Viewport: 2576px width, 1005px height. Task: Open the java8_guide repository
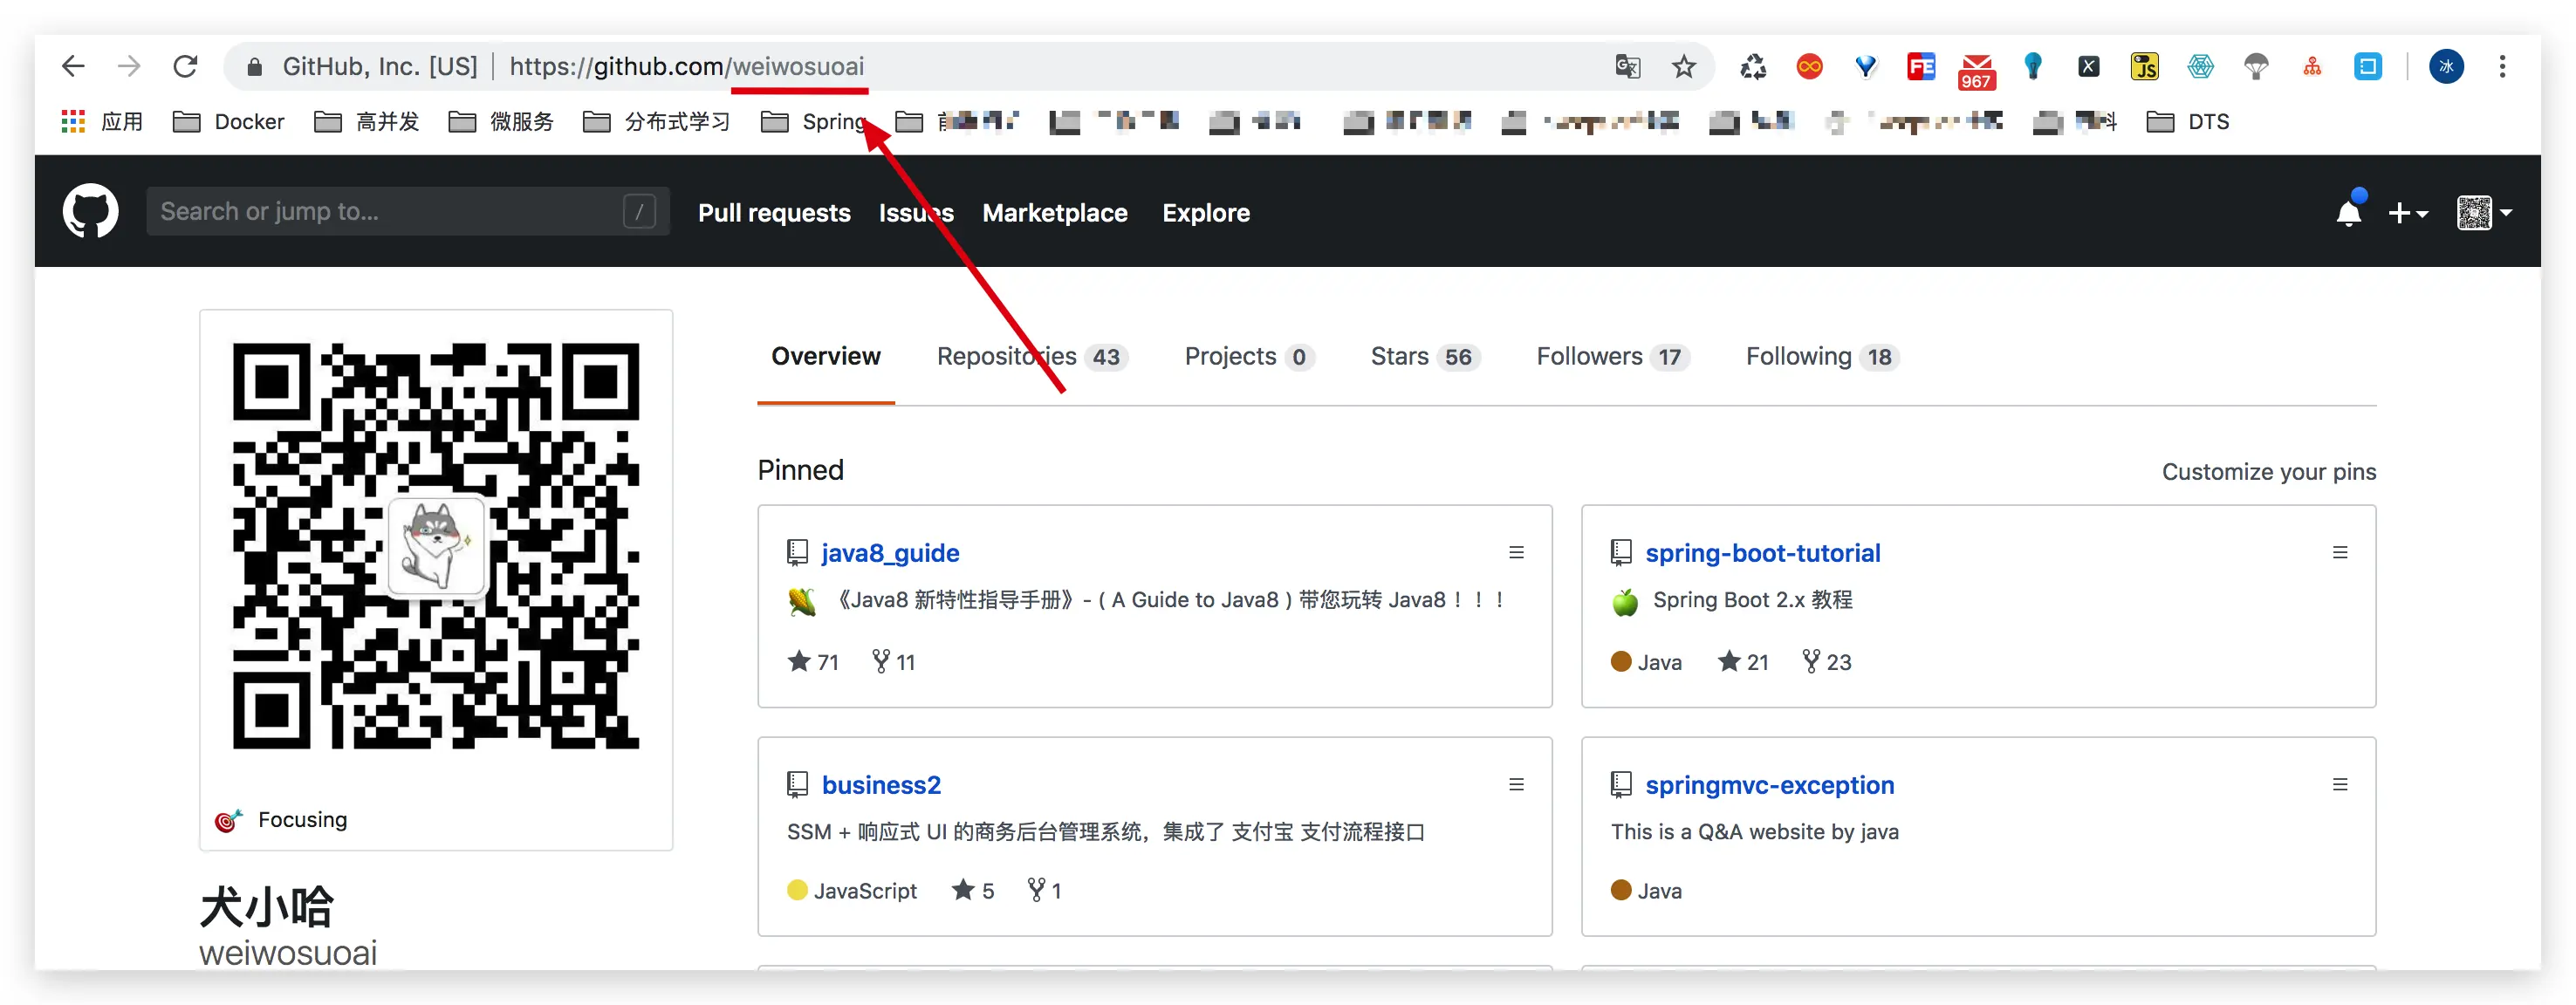pos(890,553)
